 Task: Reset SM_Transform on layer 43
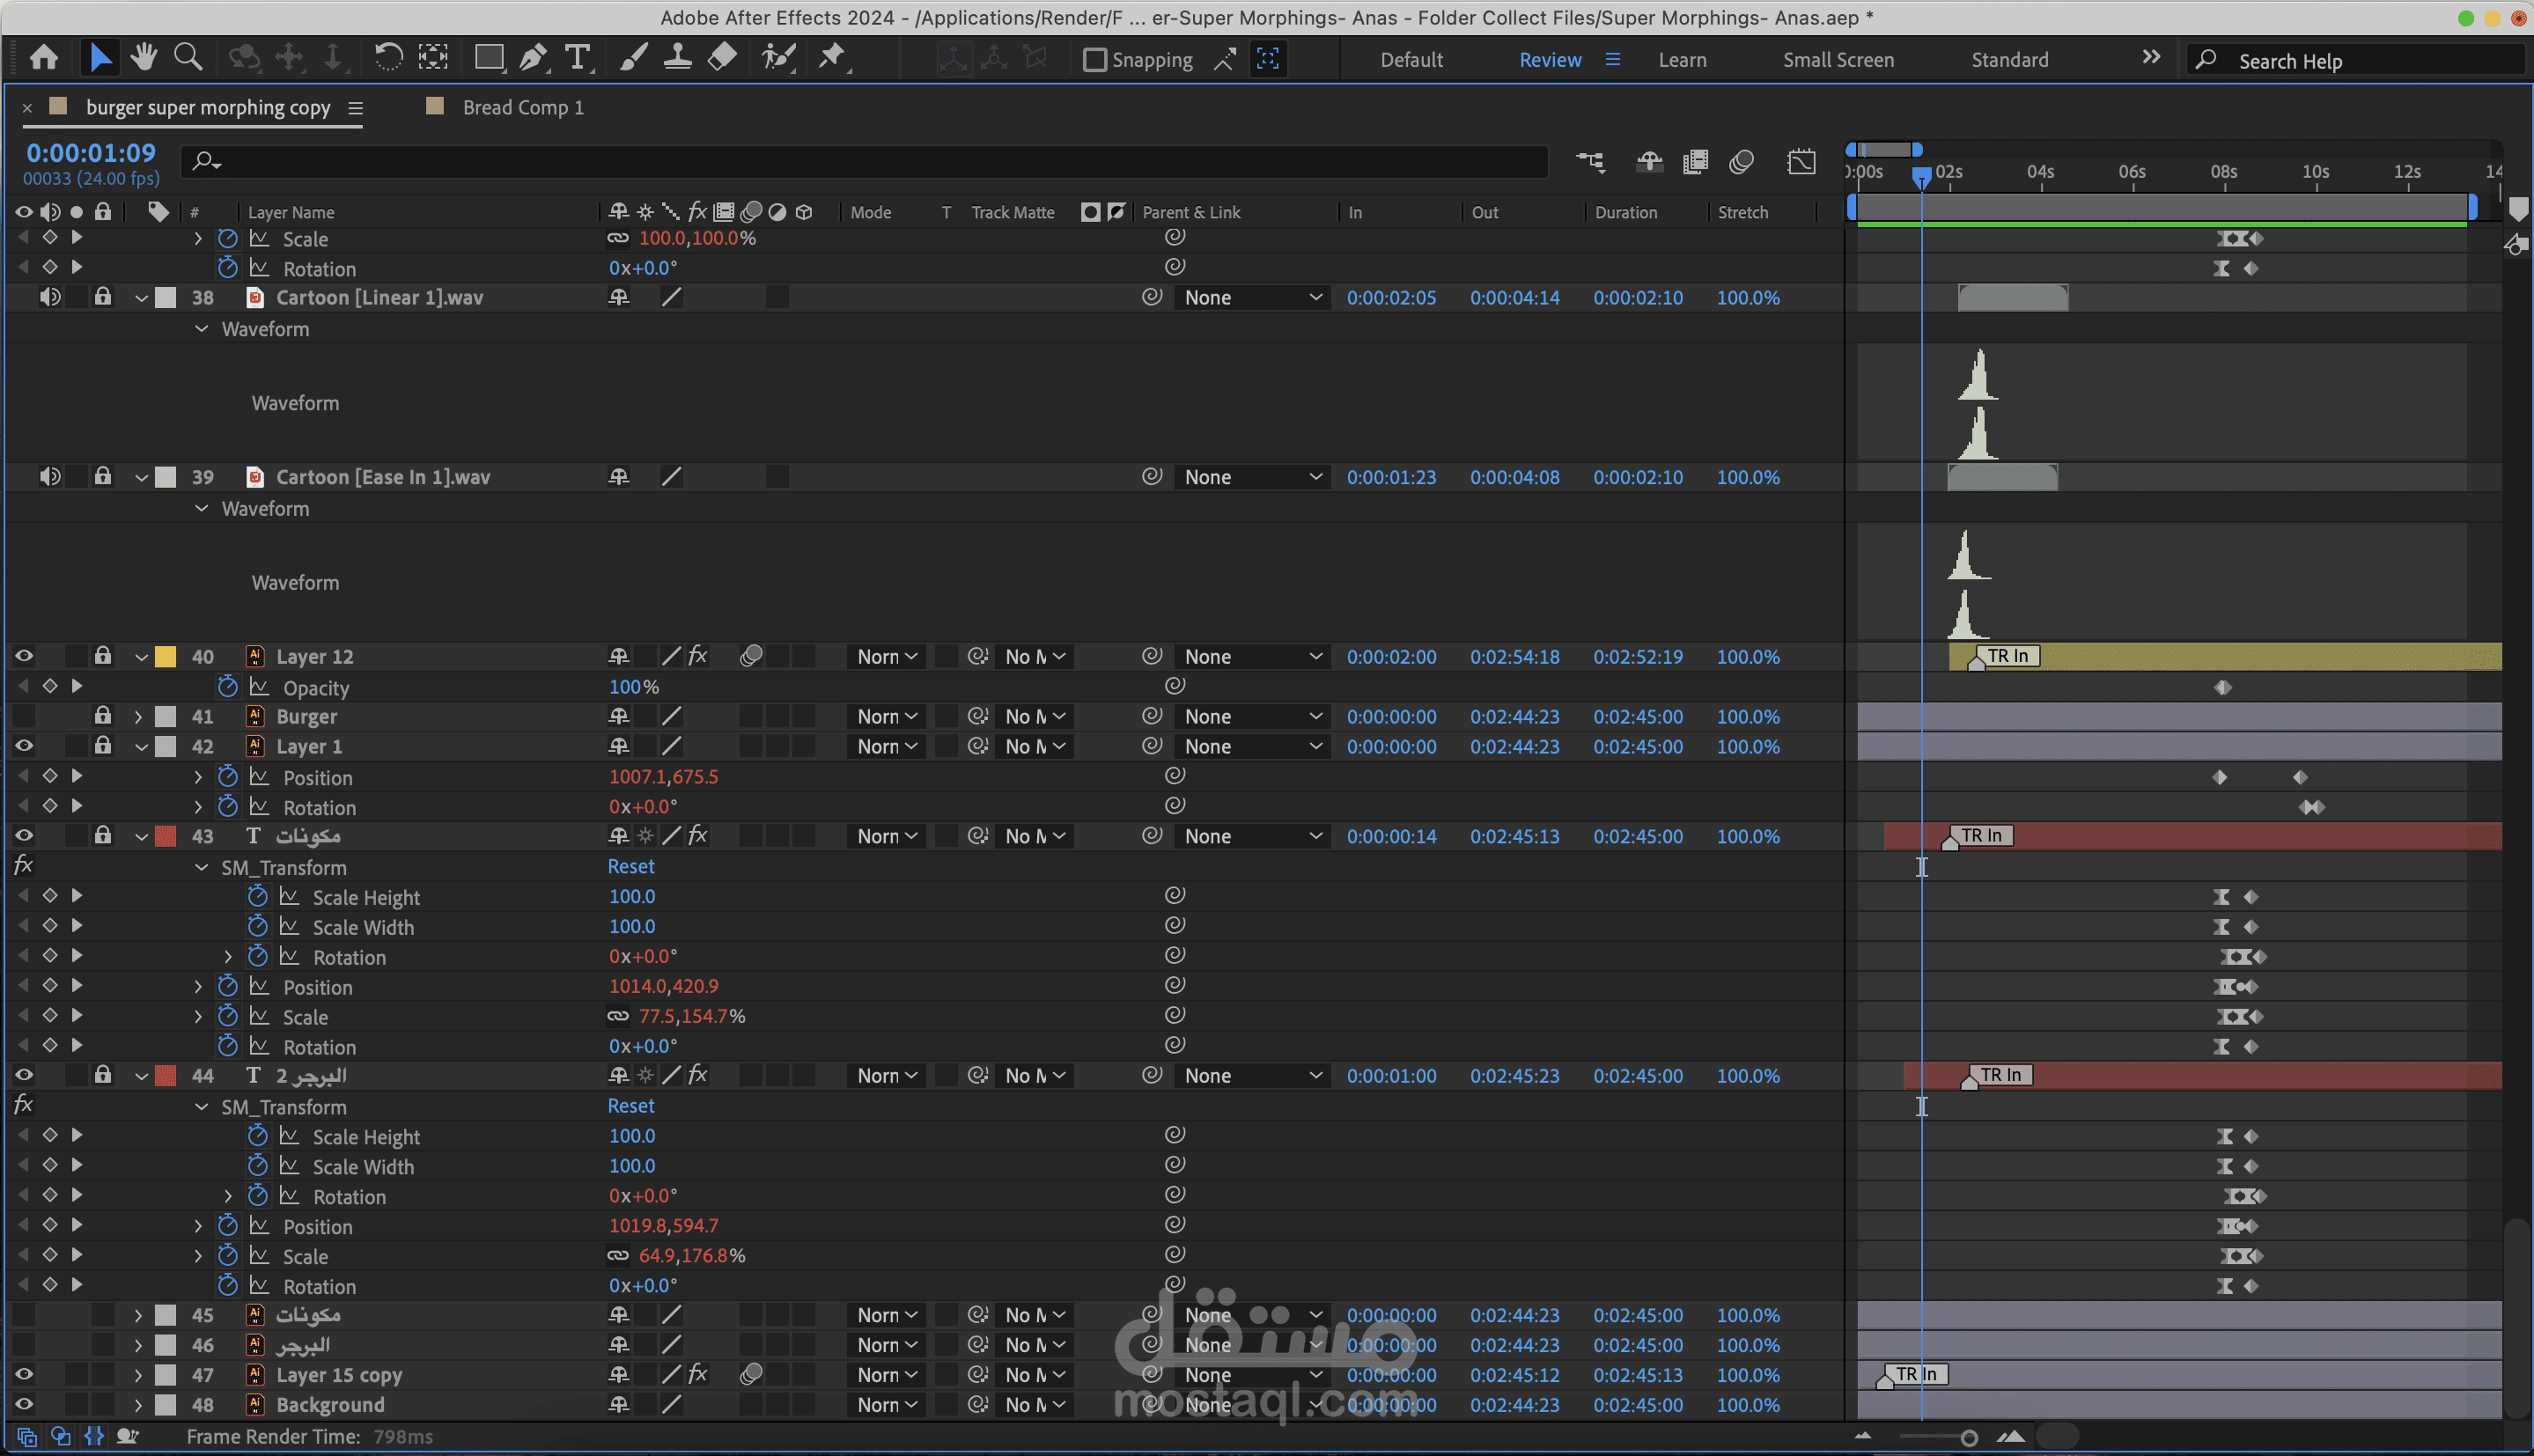(630, 867)
